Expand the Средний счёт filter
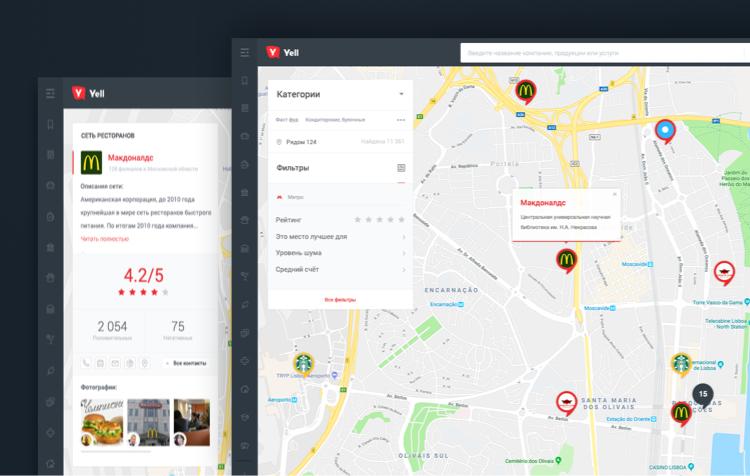 (x=403, y=269)
